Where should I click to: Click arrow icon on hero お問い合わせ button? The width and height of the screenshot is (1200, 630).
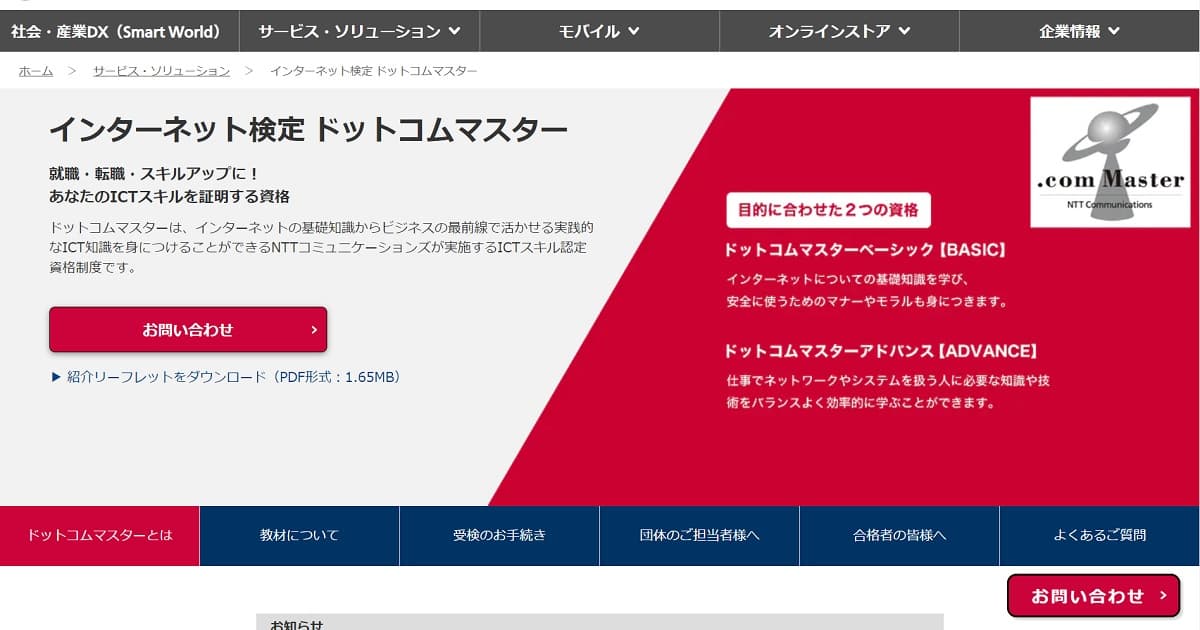tap(314, 329)
